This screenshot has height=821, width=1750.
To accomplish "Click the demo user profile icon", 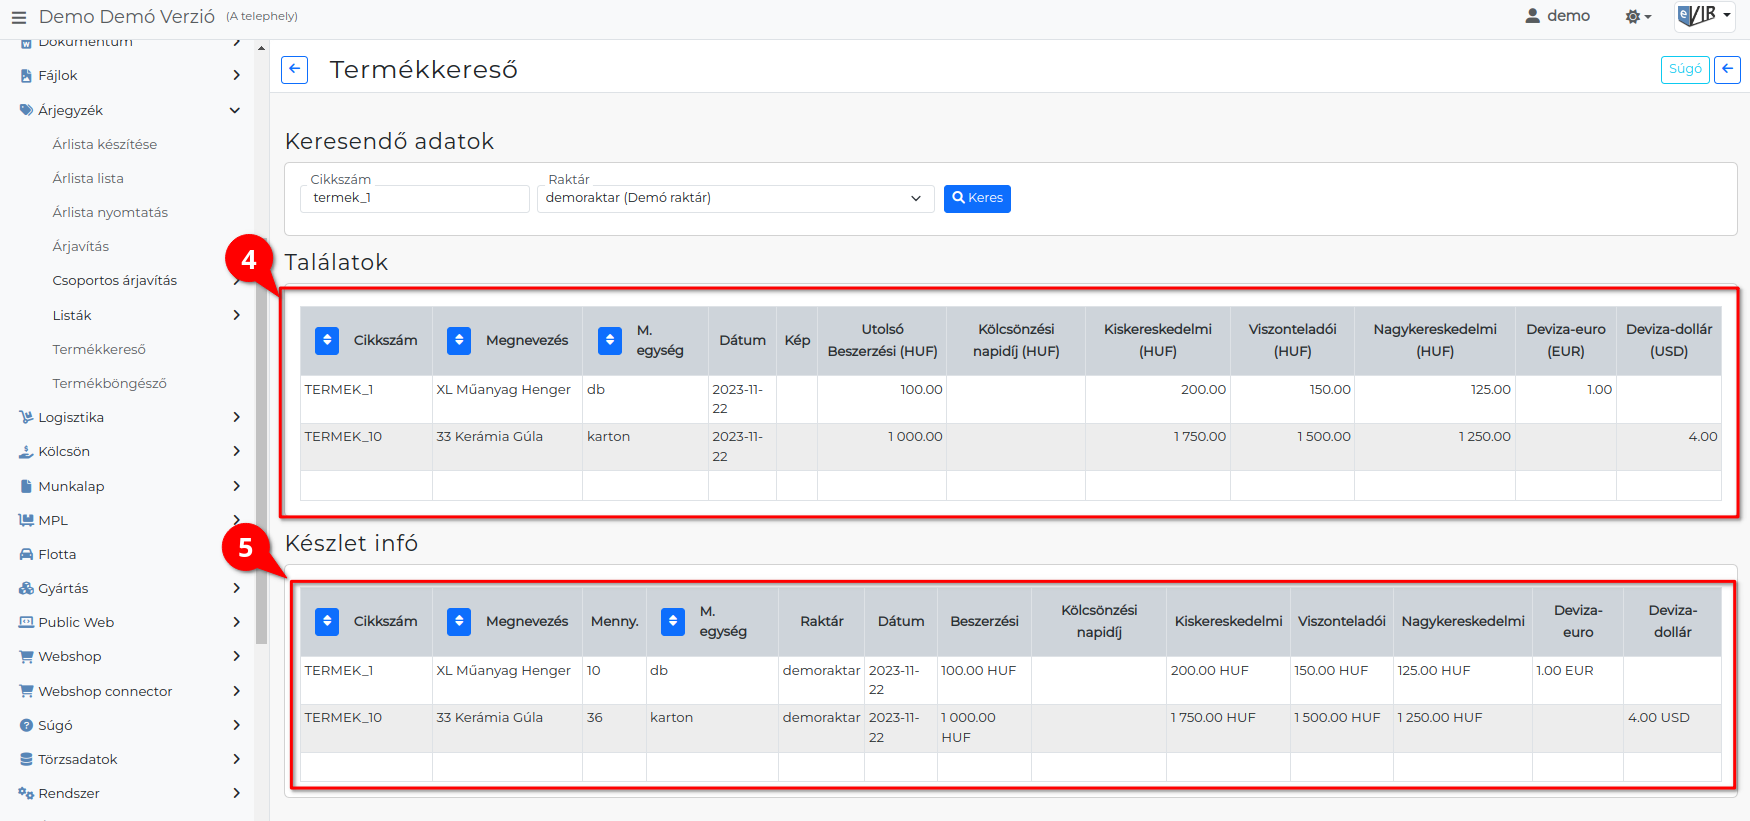I will pos(1532,16).
